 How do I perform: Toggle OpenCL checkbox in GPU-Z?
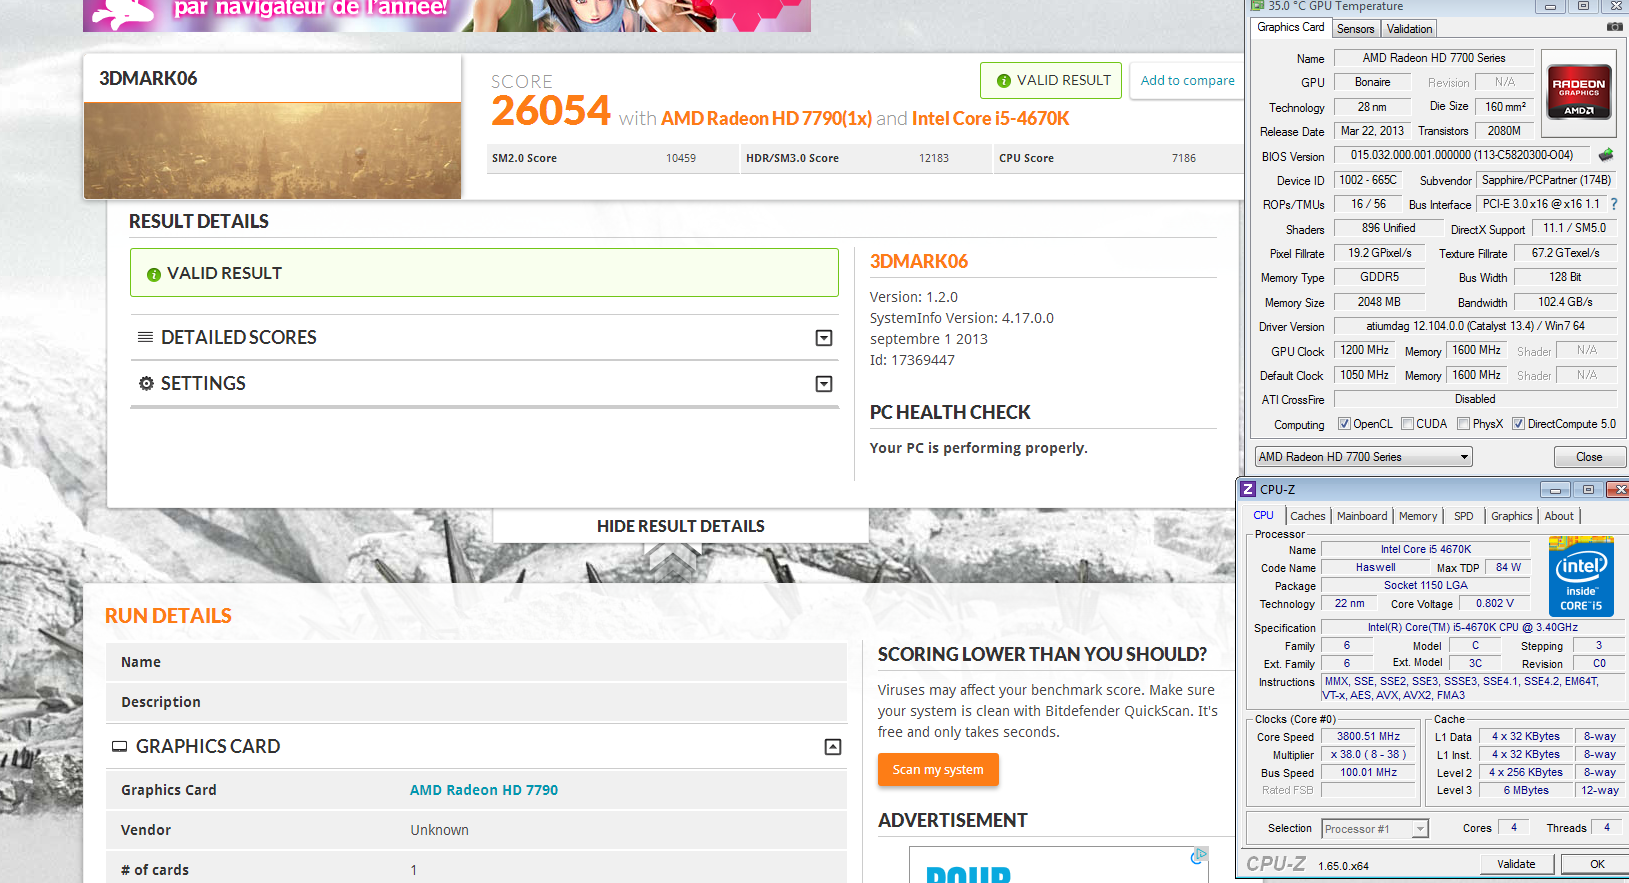point(1344,424)
